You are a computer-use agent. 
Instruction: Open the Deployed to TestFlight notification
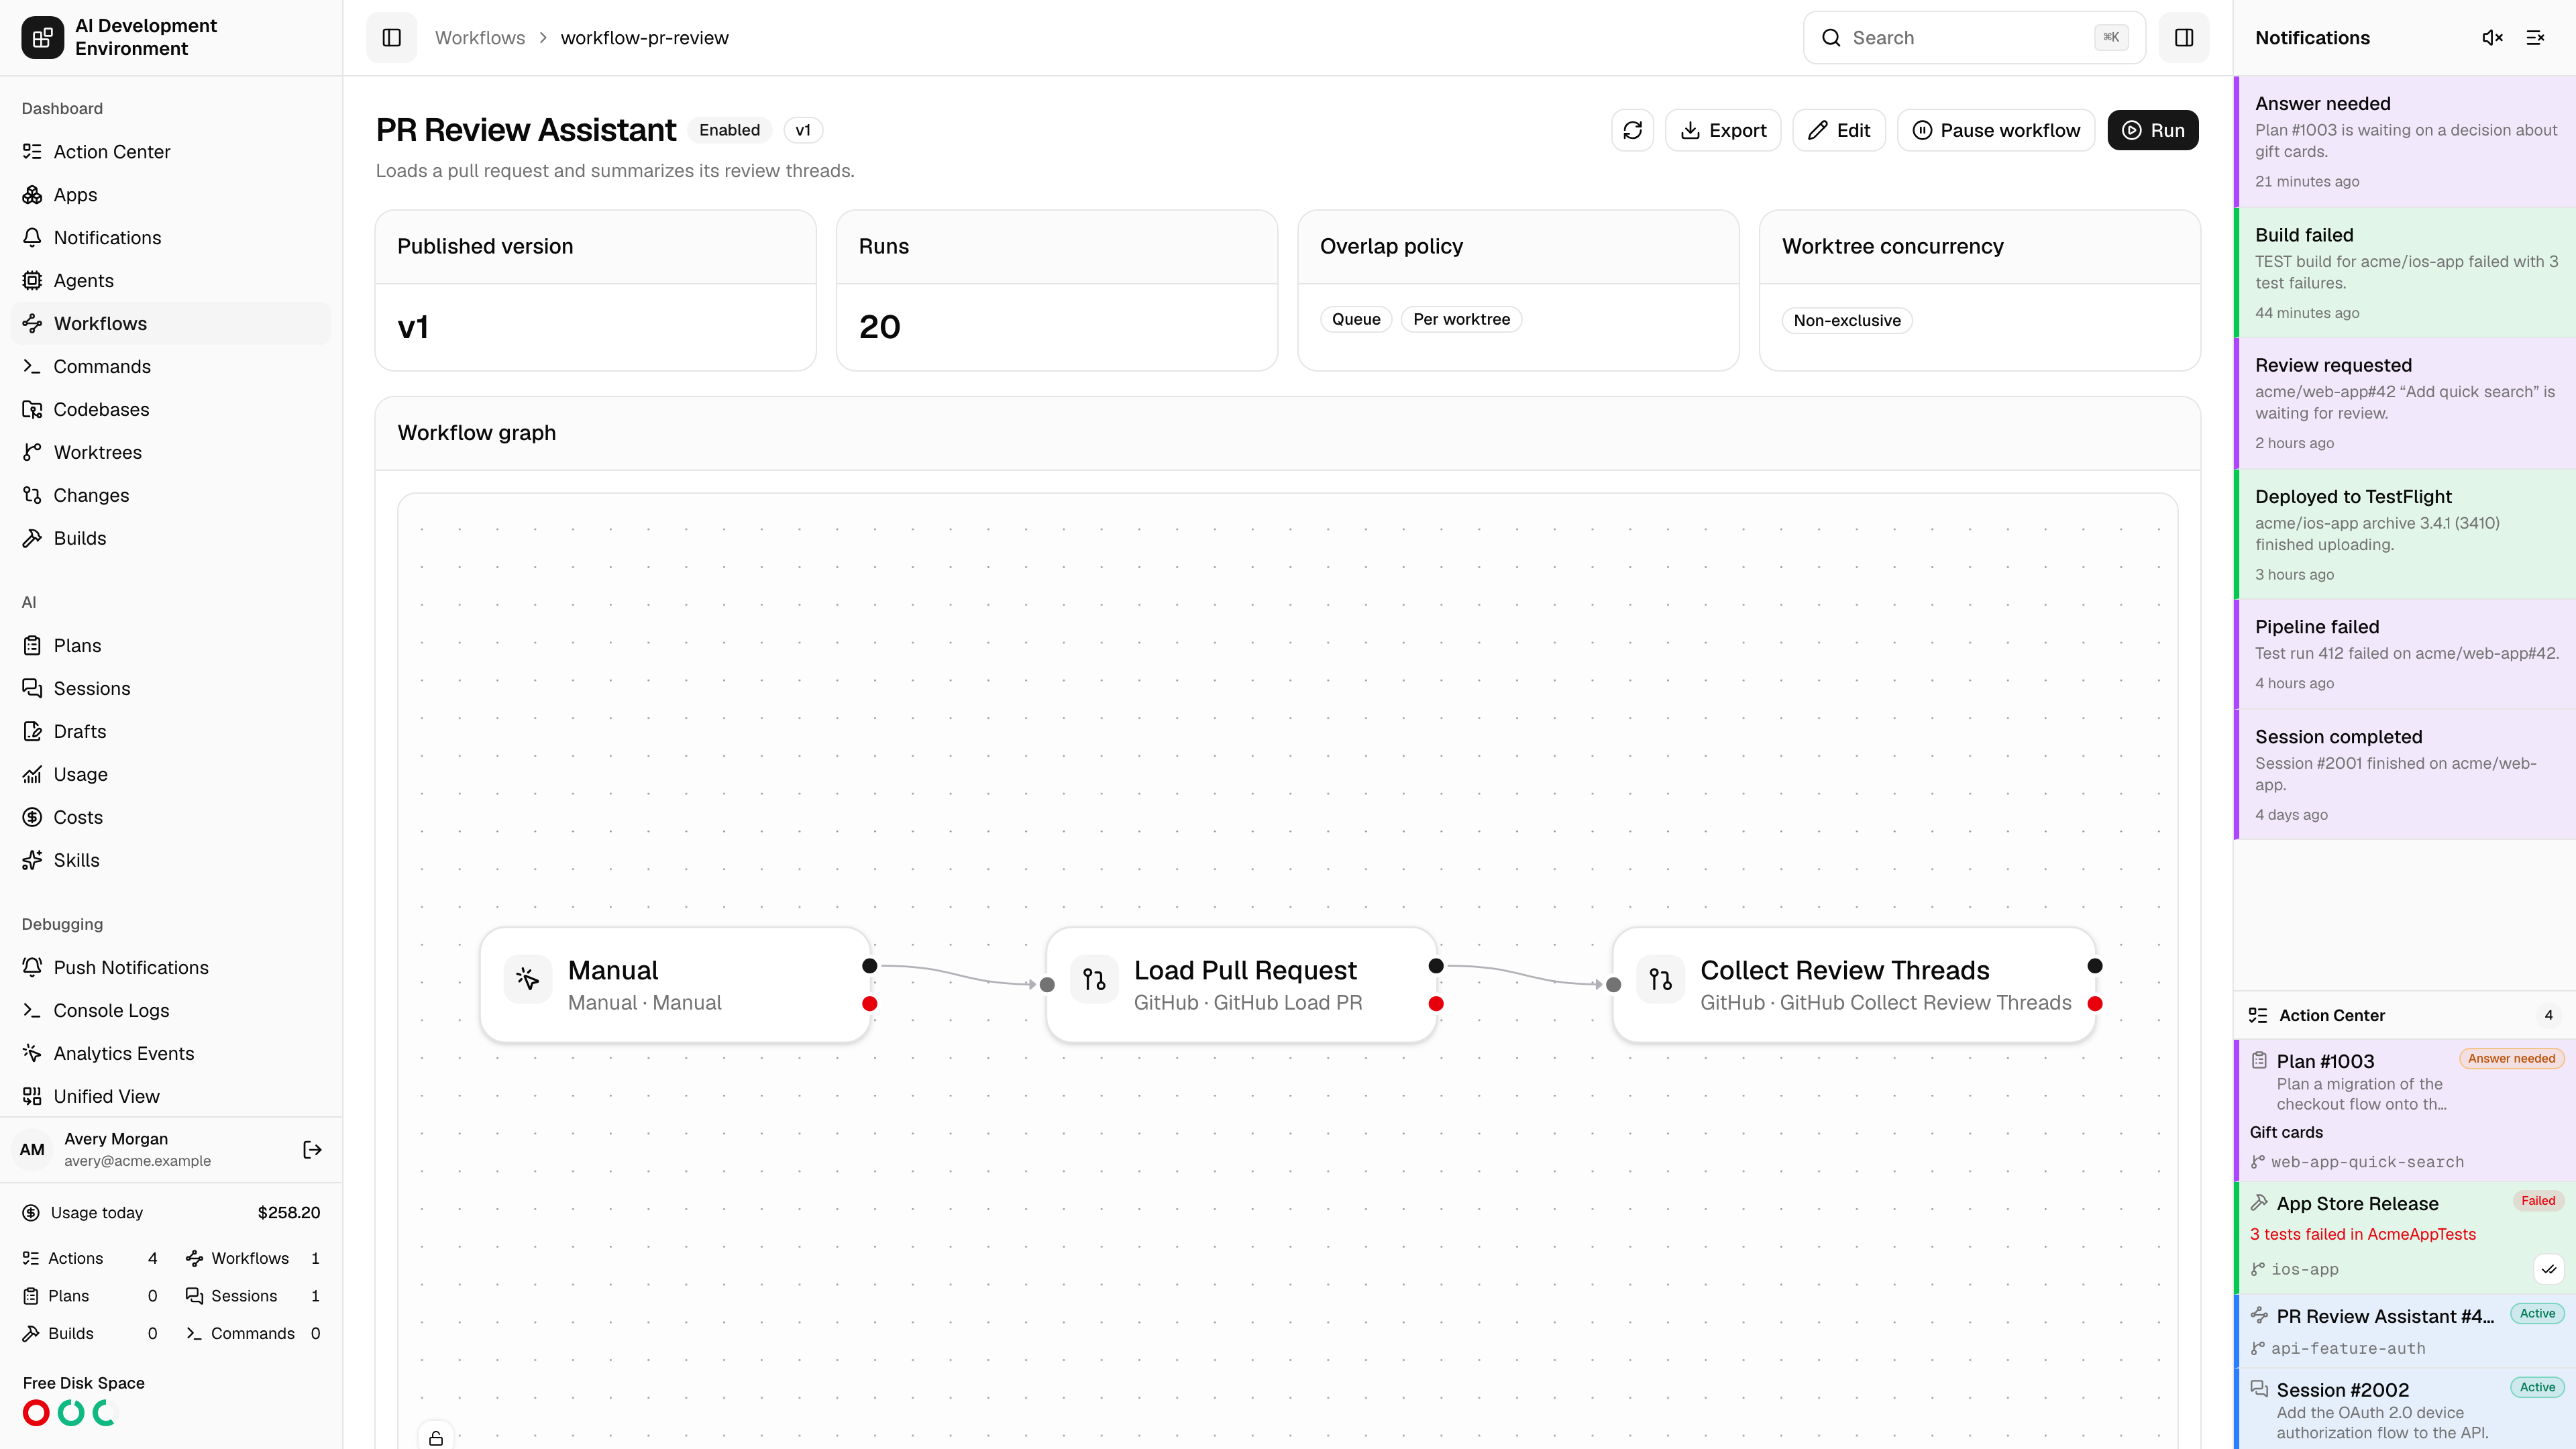[2405, 534]
